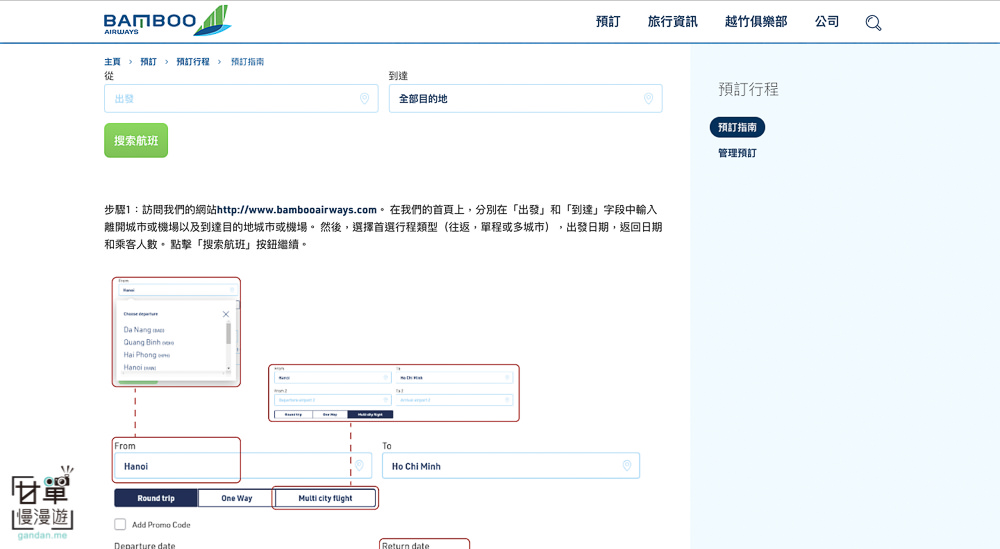Open the 旅行資訊 top menu
This screenshot has width=1000, height=549.
click(672, 22)
